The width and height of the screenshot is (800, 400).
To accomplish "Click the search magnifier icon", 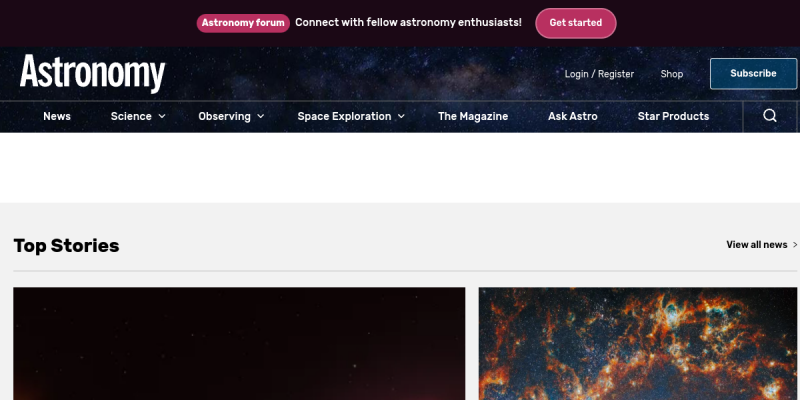I will (x=769, y=116).
